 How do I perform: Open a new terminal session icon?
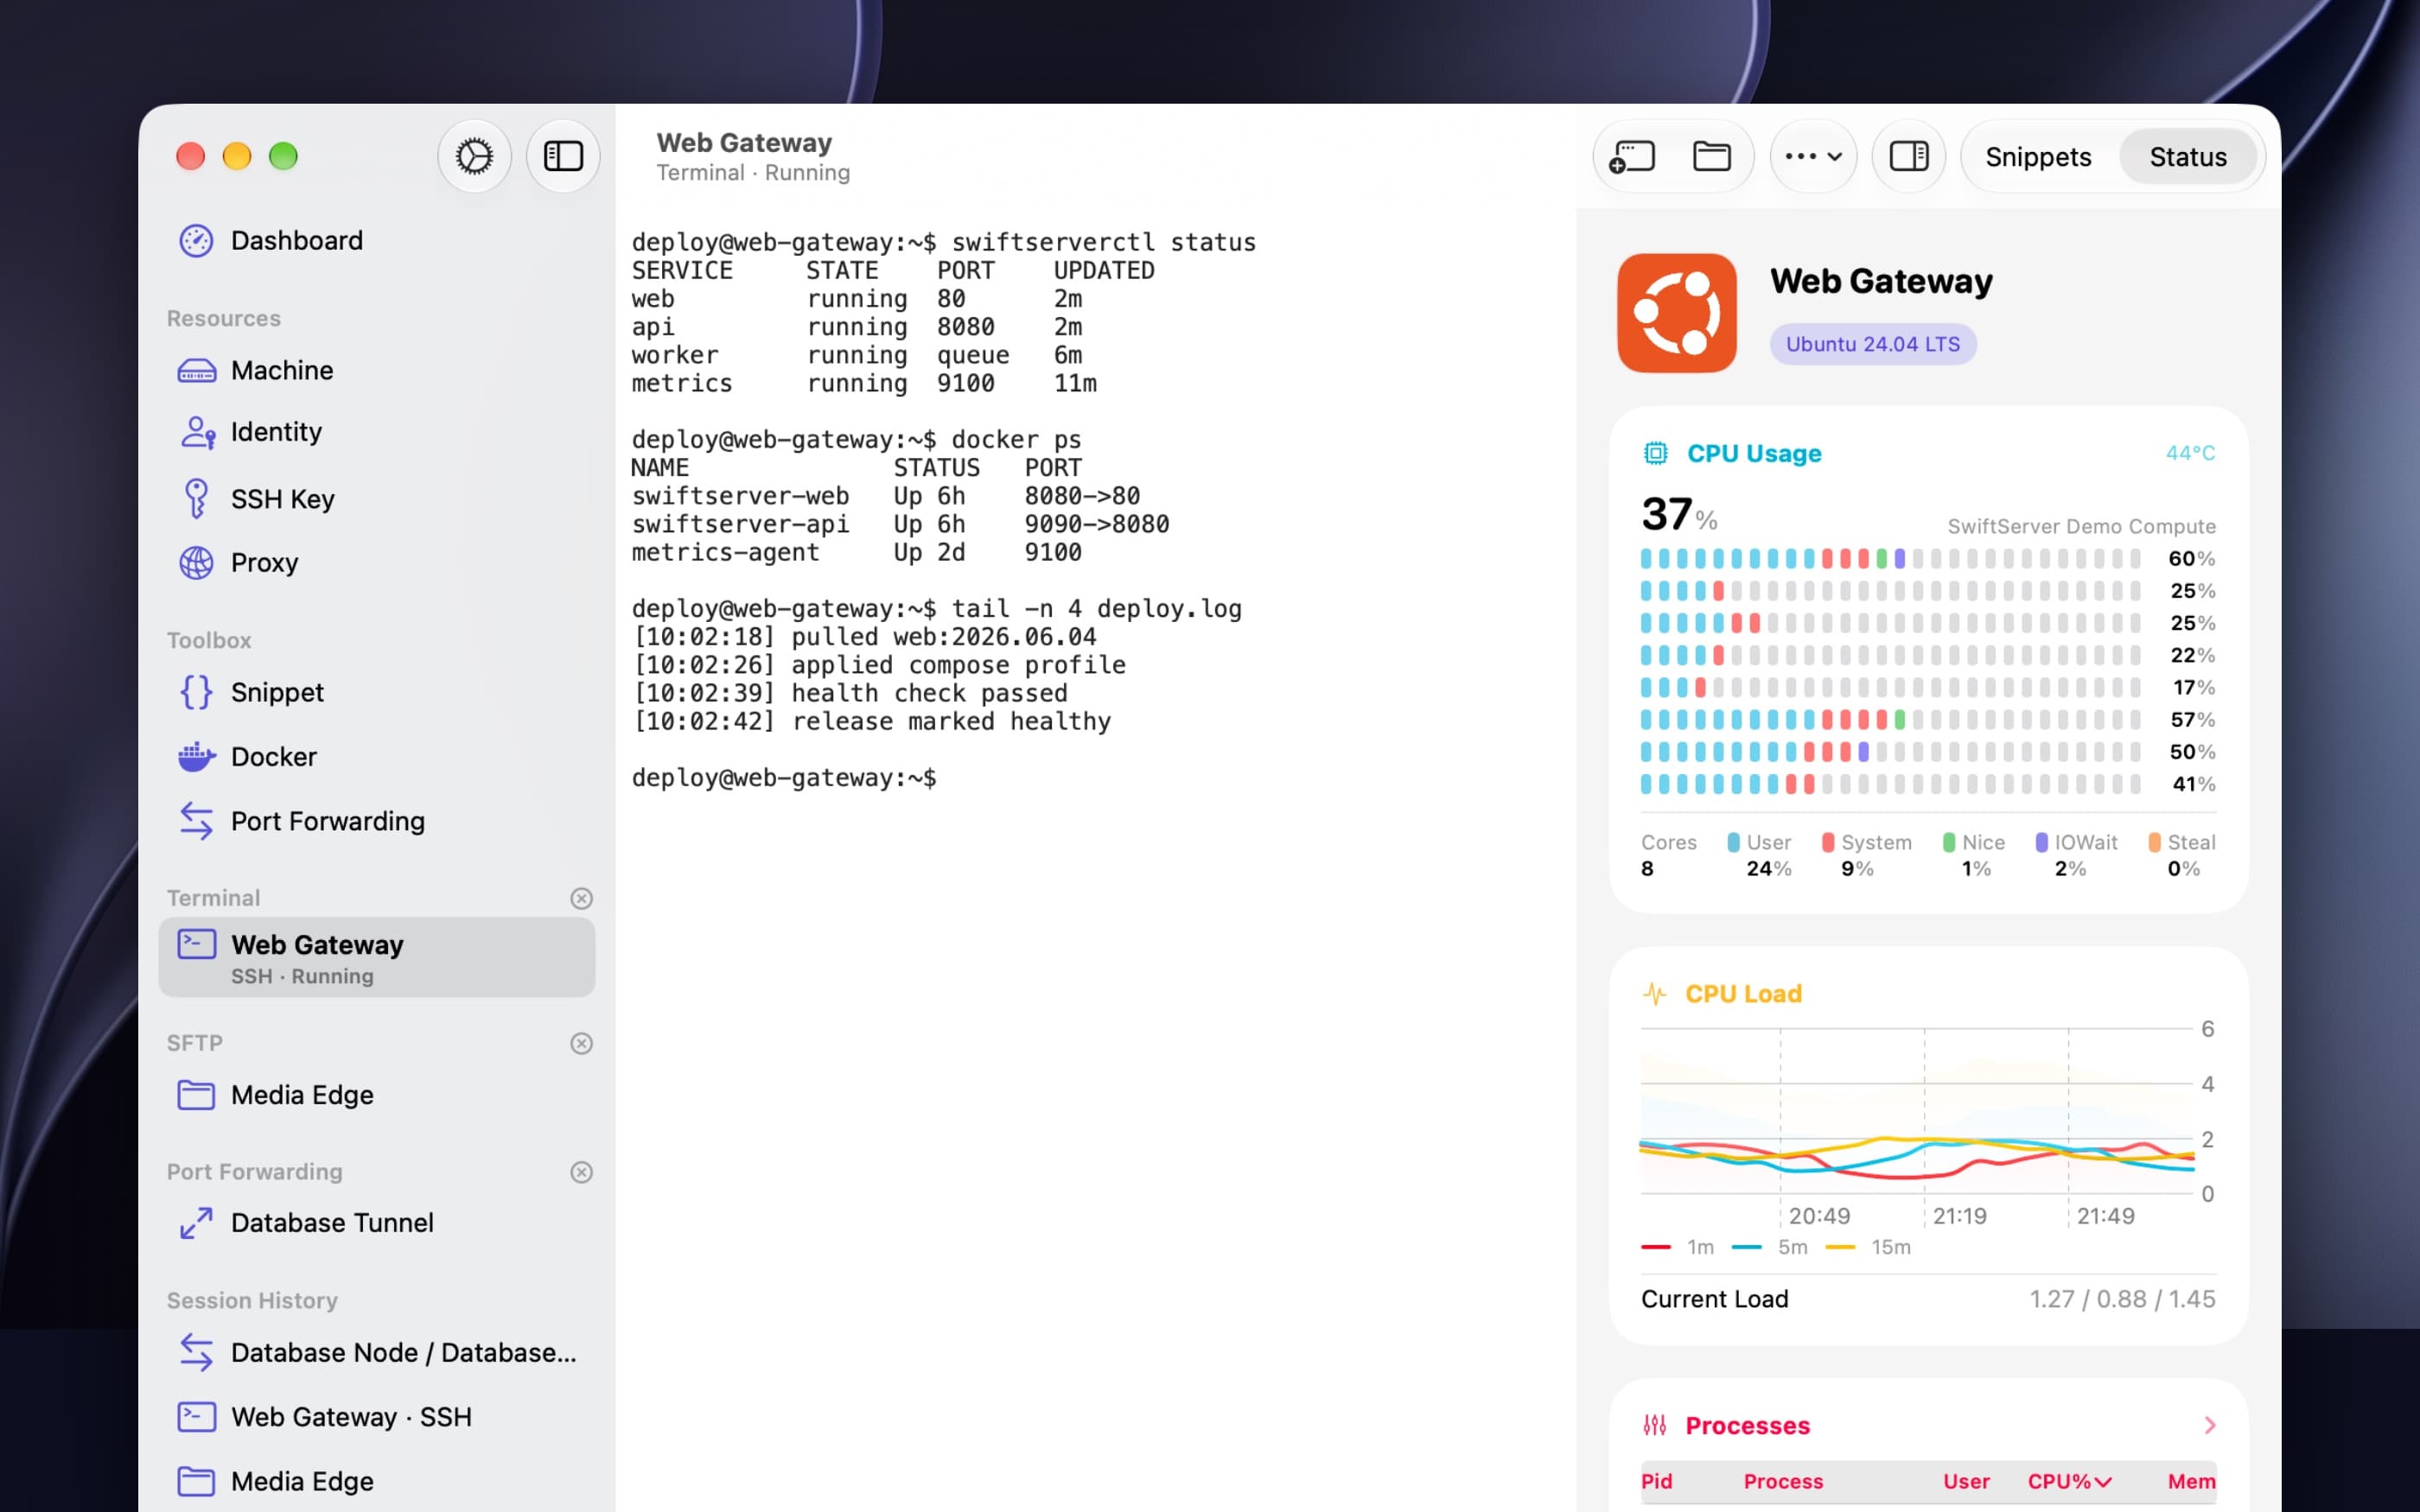tap(1633, 157)
